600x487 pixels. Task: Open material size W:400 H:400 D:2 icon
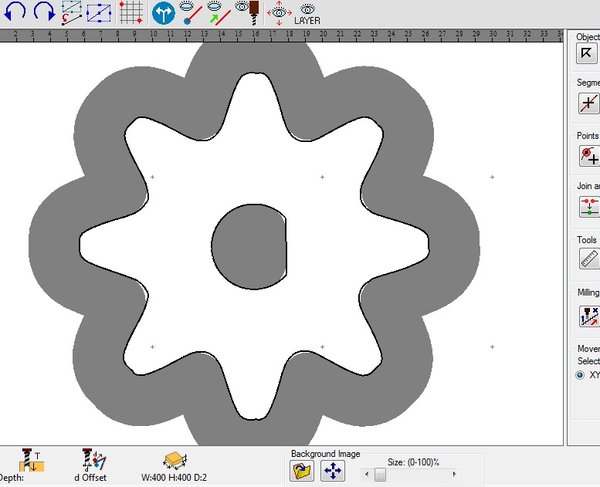(x=174, y=461)
